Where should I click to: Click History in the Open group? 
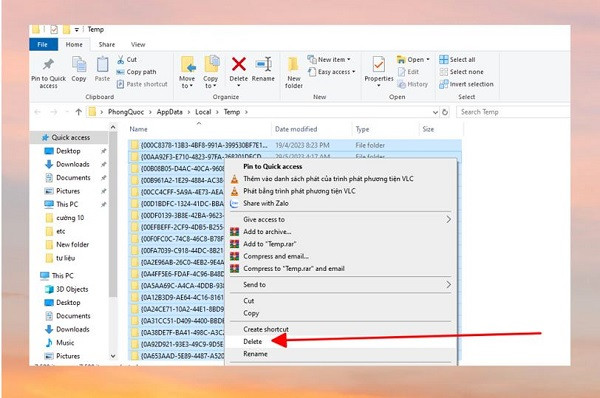[412, 84]
